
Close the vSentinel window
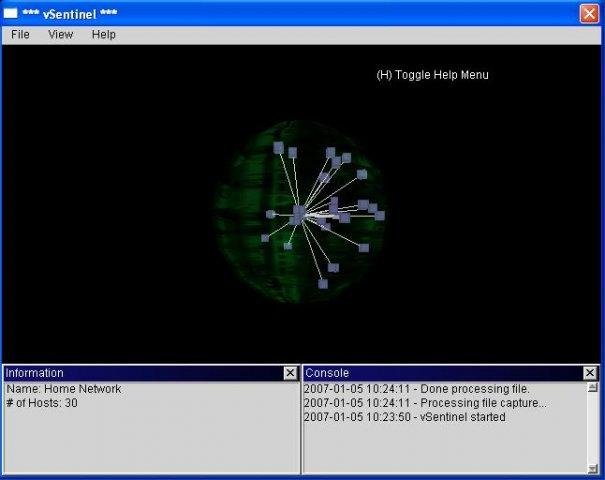pyautogui.click(x=589, y=14)
